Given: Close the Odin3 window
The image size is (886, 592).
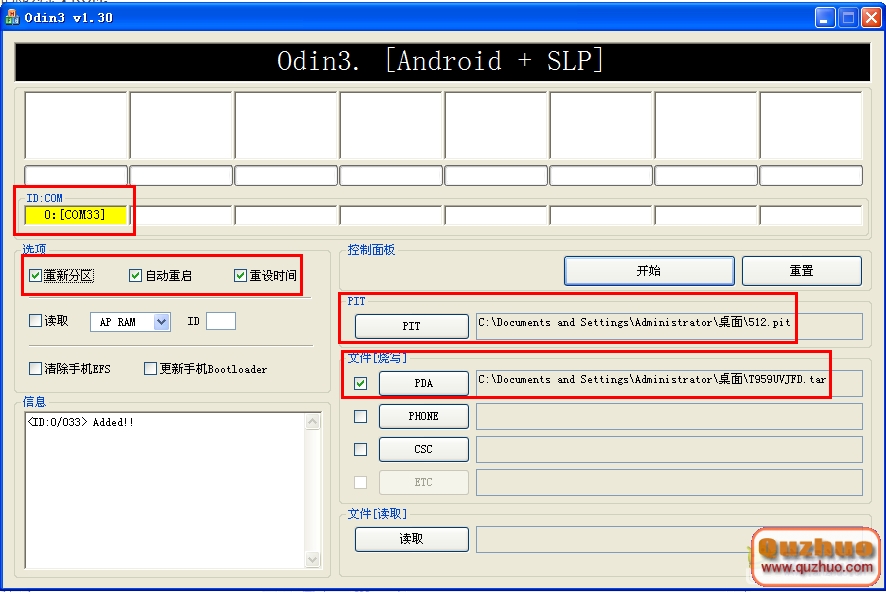Looking at the screenshot, I should [x=871, y=18].
